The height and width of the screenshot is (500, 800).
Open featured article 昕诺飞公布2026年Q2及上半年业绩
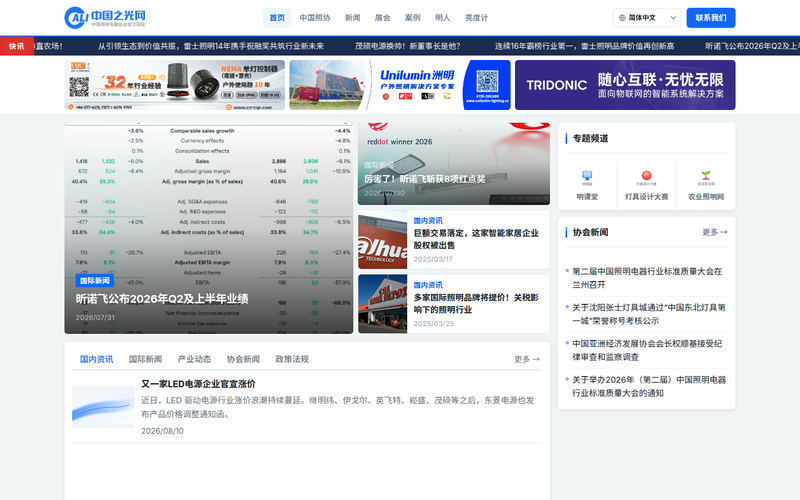coord(162,299)
